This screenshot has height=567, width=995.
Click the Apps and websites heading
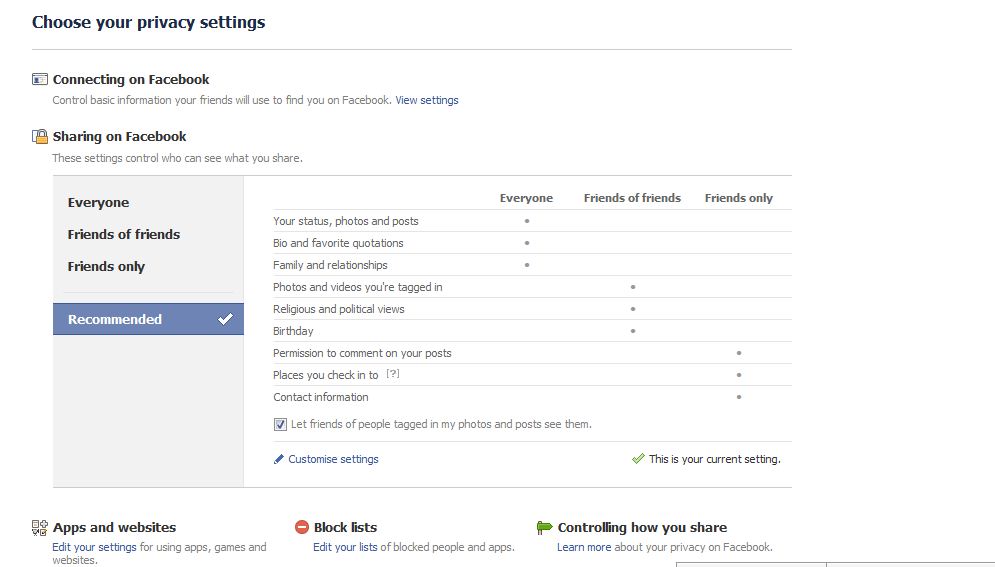pyautogui.click(x=114, y=527)
